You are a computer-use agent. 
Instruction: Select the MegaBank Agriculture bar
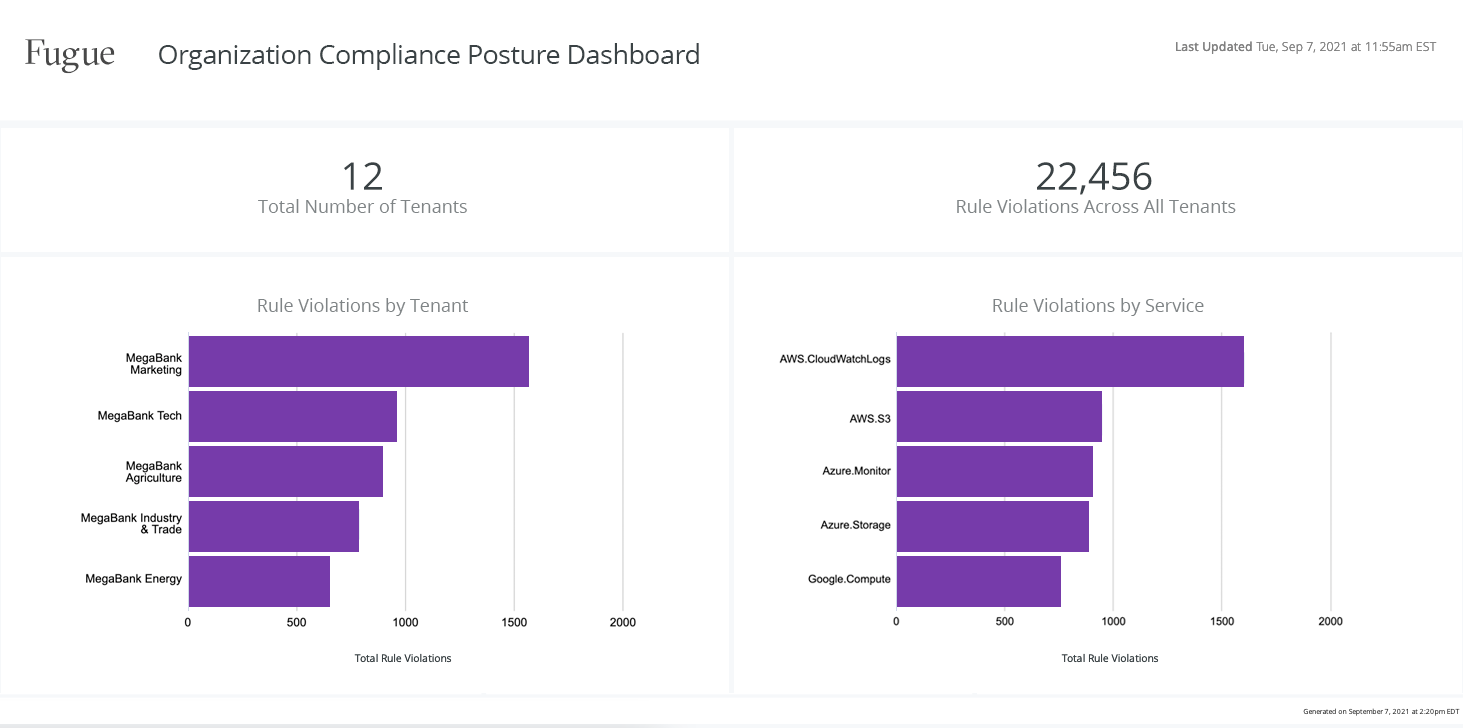pyautogui.click(x=285, y=471)
